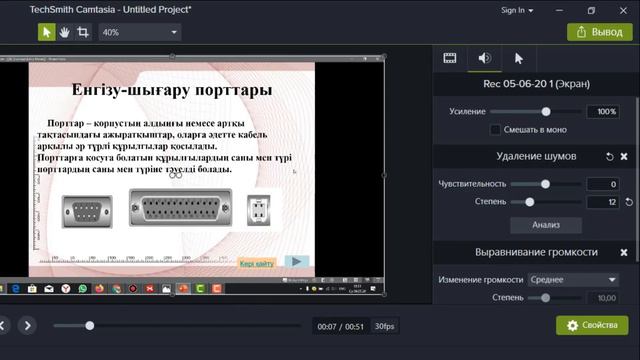Screen dimensions: 640x360
Task: Click the Чувствительность slider handle
Action: coord(545,184)
